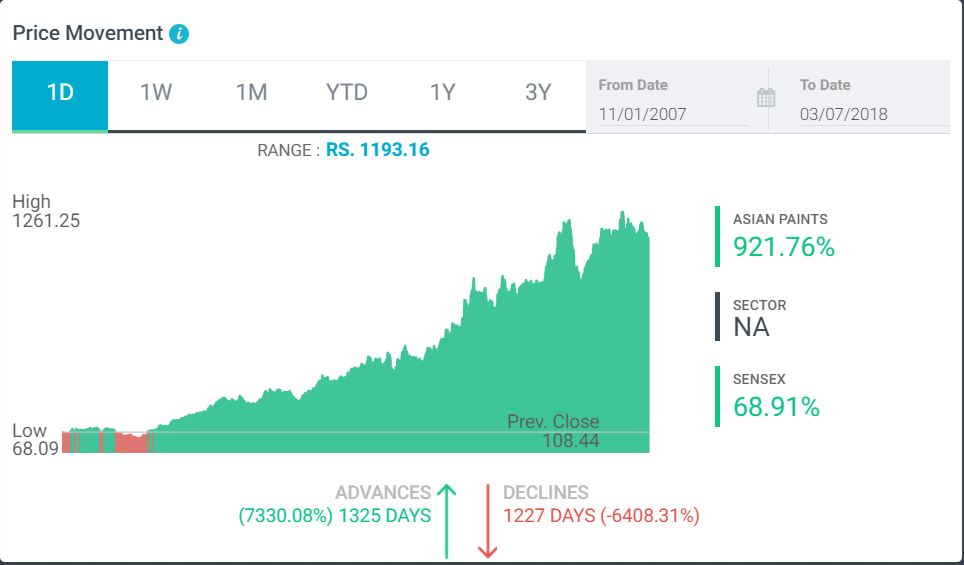The width and height of the screenshot is (964, 565).
Task: Click the Price Movement info icon
Action: (x=179, y=34)
